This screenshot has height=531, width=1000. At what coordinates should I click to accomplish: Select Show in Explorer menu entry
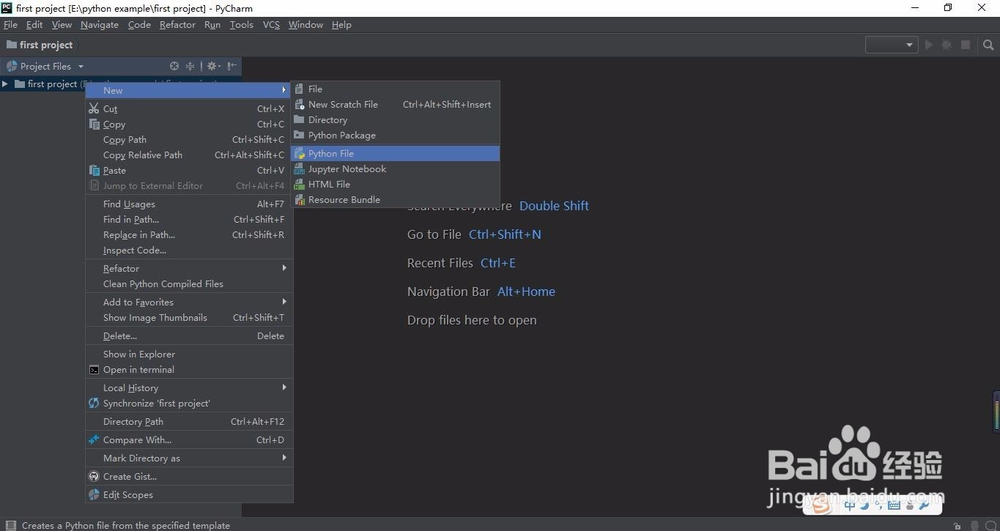139,354
